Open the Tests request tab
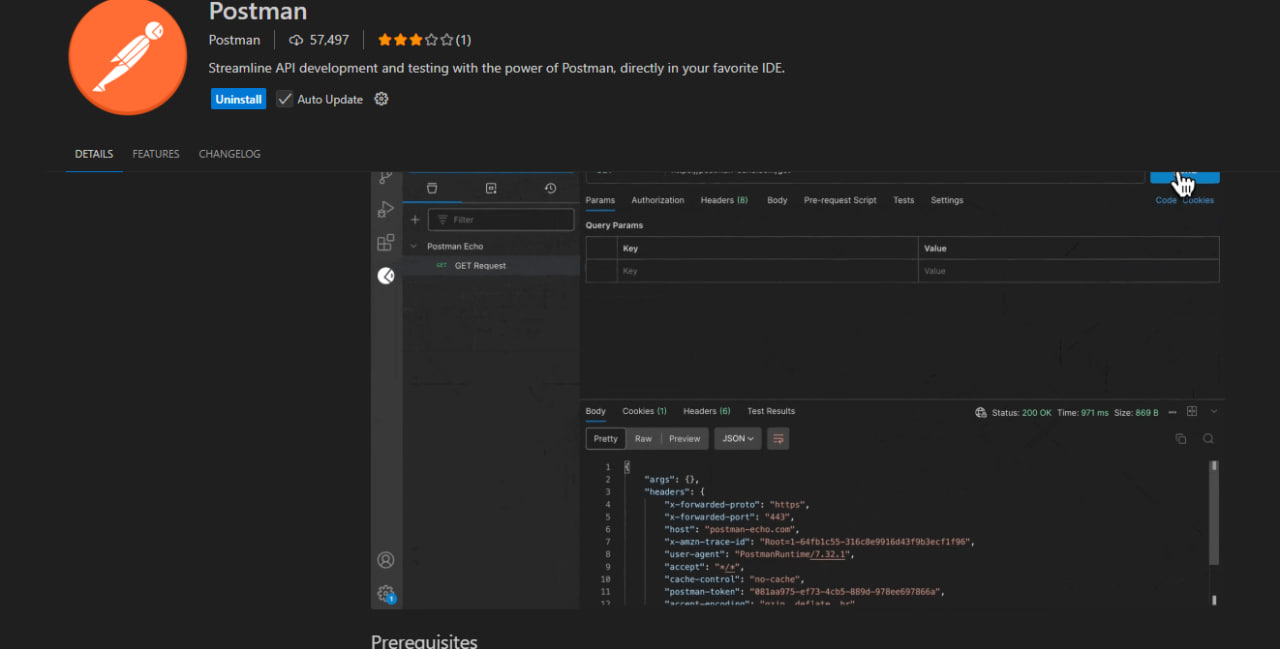This screenshot has height=649, width=1280. (904, 200)
